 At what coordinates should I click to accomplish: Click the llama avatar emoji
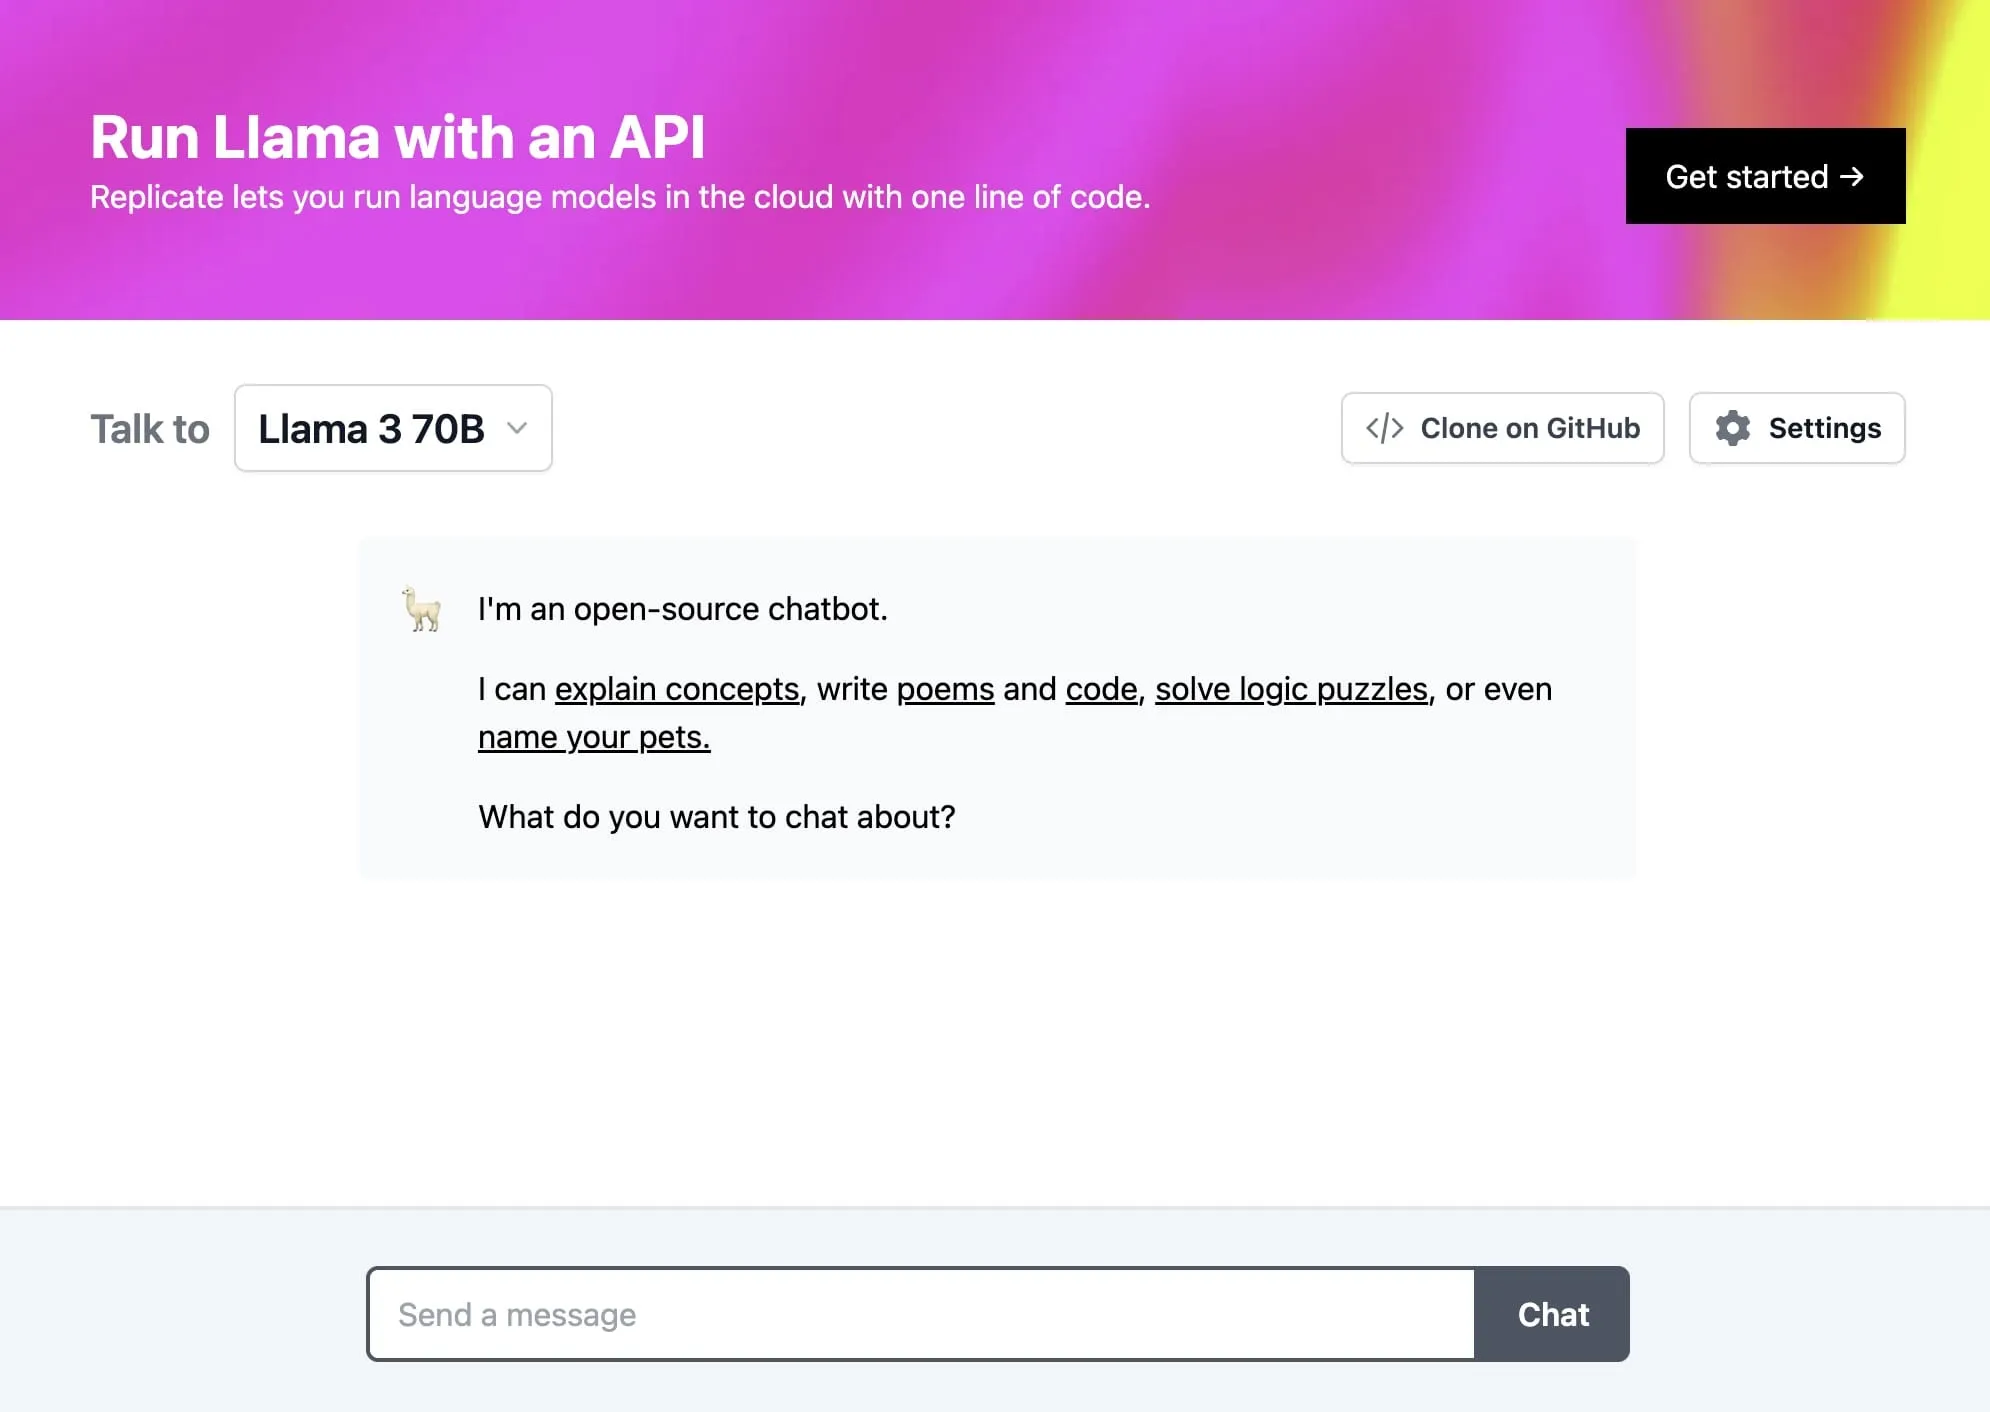click(422, 609)
